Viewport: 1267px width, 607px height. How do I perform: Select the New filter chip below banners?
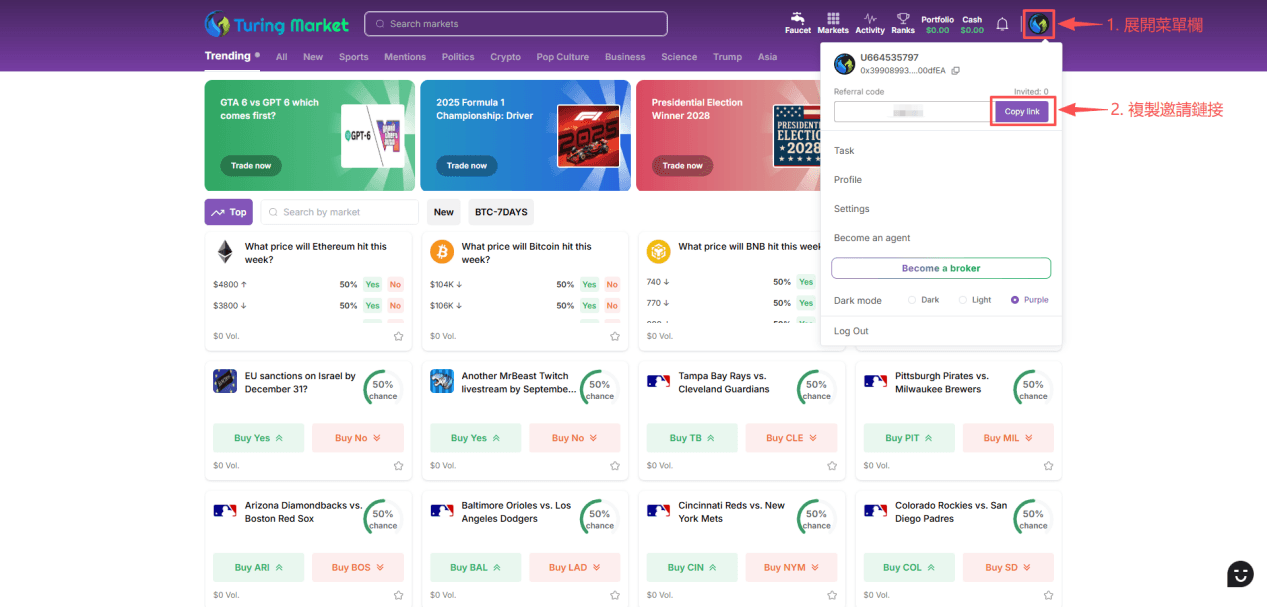[444, 212]
